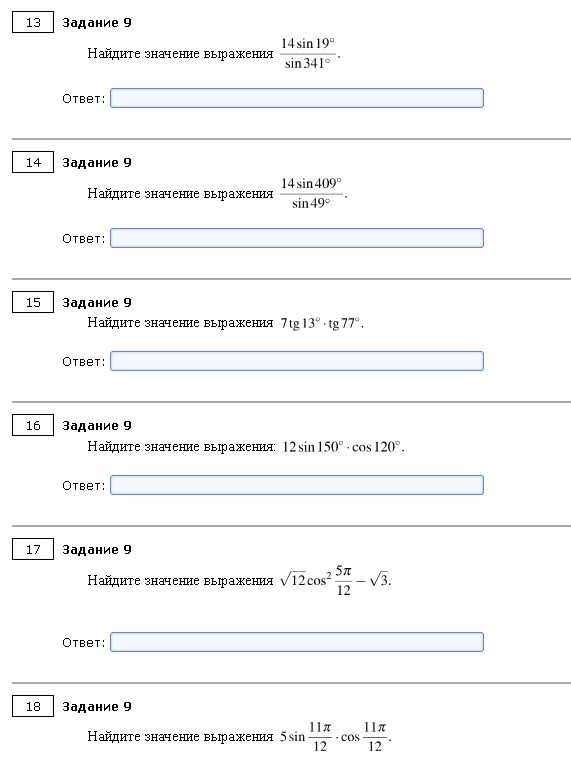The image size is (571, 768).
Task: Click the Задание 9 heading beside number 18
Action: [x=97, y=707]
